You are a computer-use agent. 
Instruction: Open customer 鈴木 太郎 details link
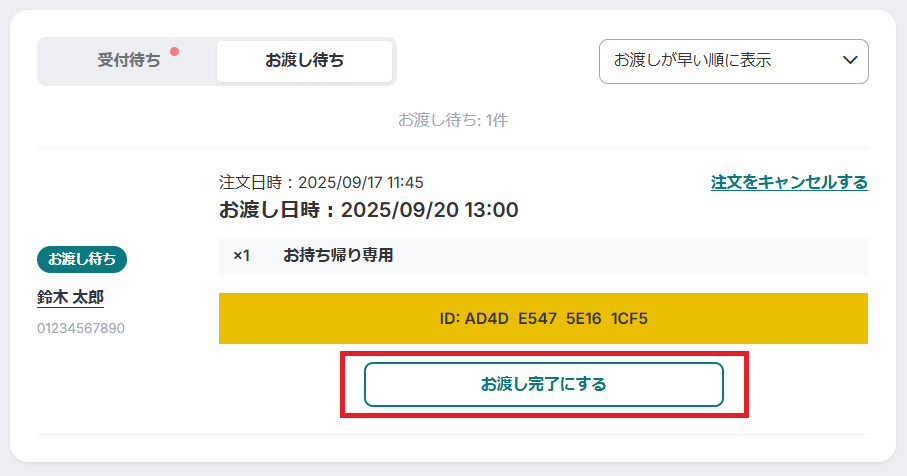pyautogui.click(x=71, y=297)
